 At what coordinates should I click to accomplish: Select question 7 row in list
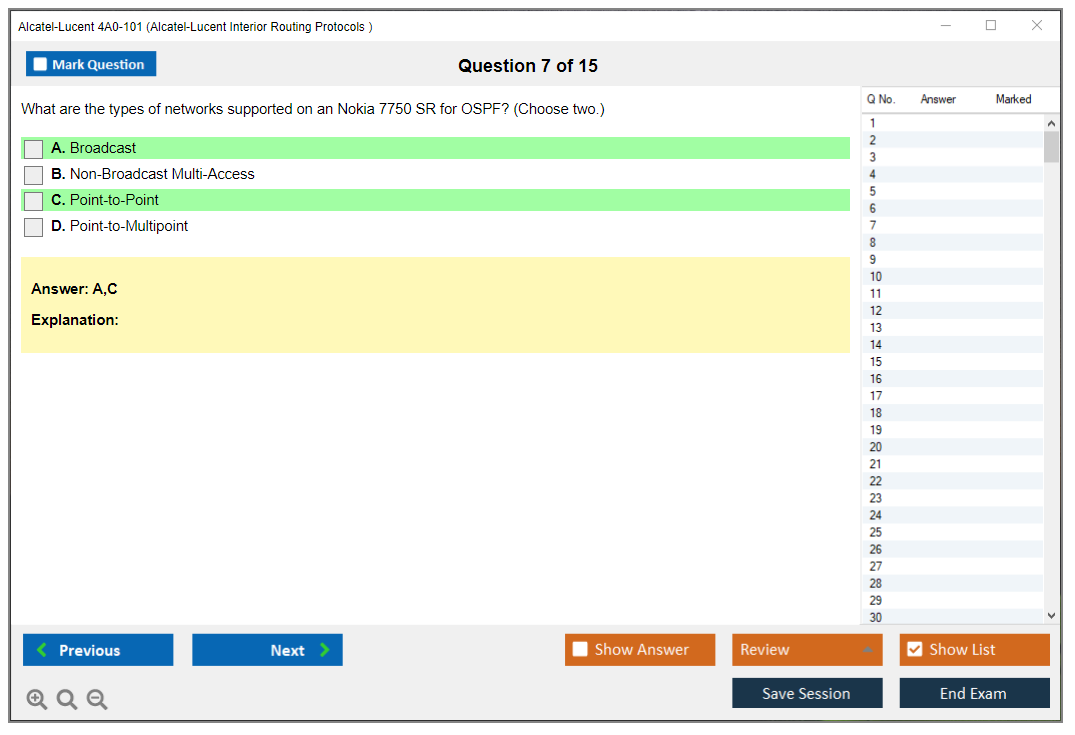pyautogui.click(x=873, y=226)
